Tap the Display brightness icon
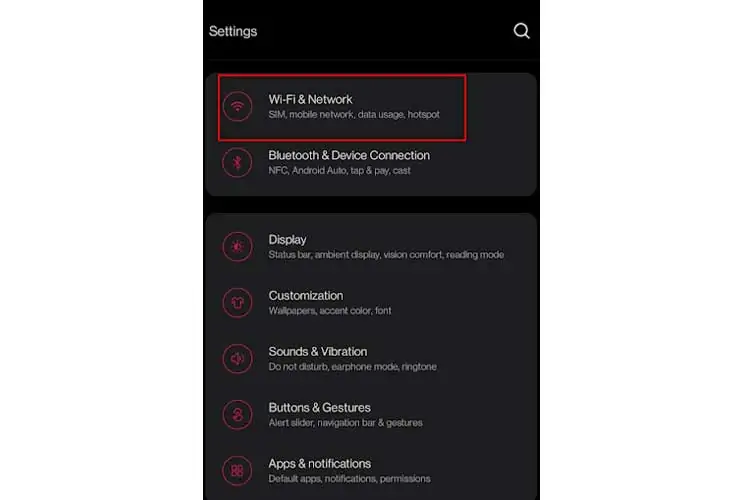The height and width of the screenshot is (500, 750). (x=237, y=246)
